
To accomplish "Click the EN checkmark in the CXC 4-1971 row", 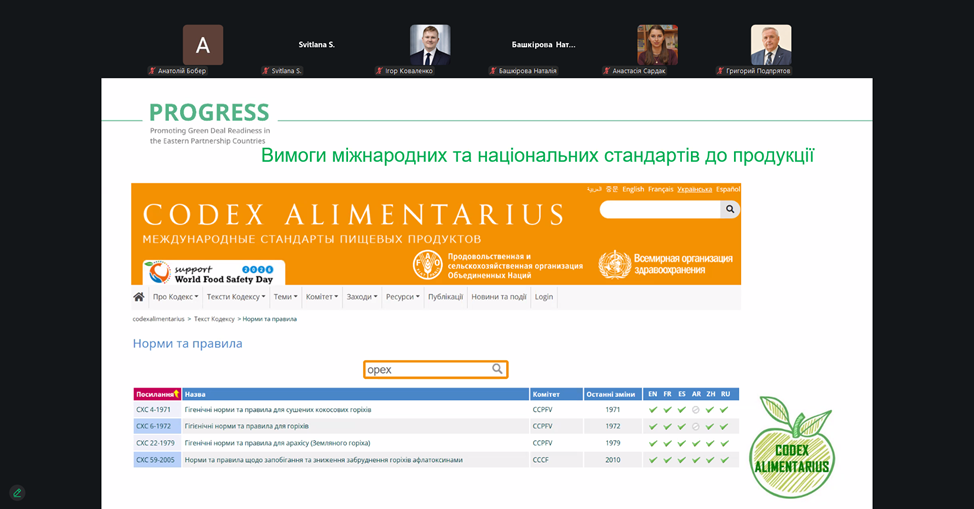I will coord(653,410).
